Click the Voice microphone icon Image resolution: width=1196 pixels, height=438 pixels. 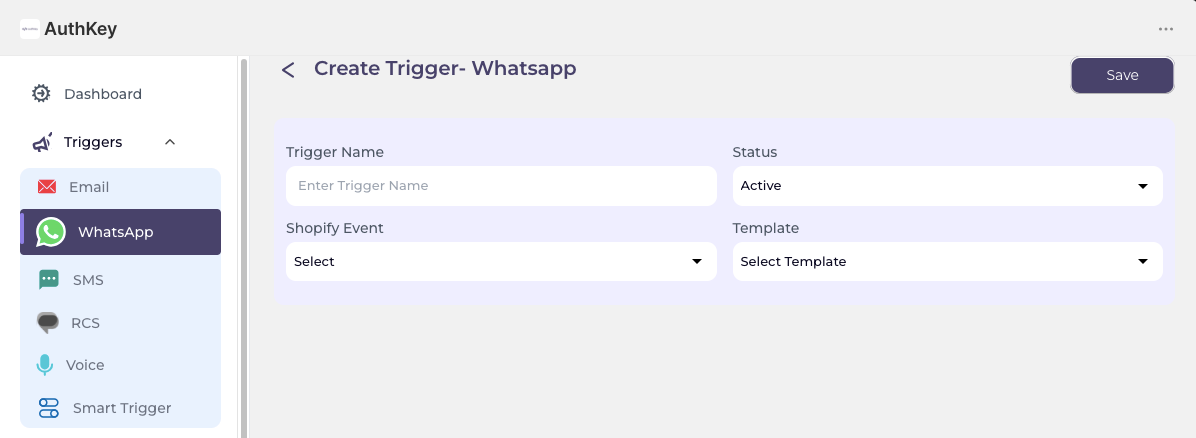pyautogui.click(x=45, y=365)
